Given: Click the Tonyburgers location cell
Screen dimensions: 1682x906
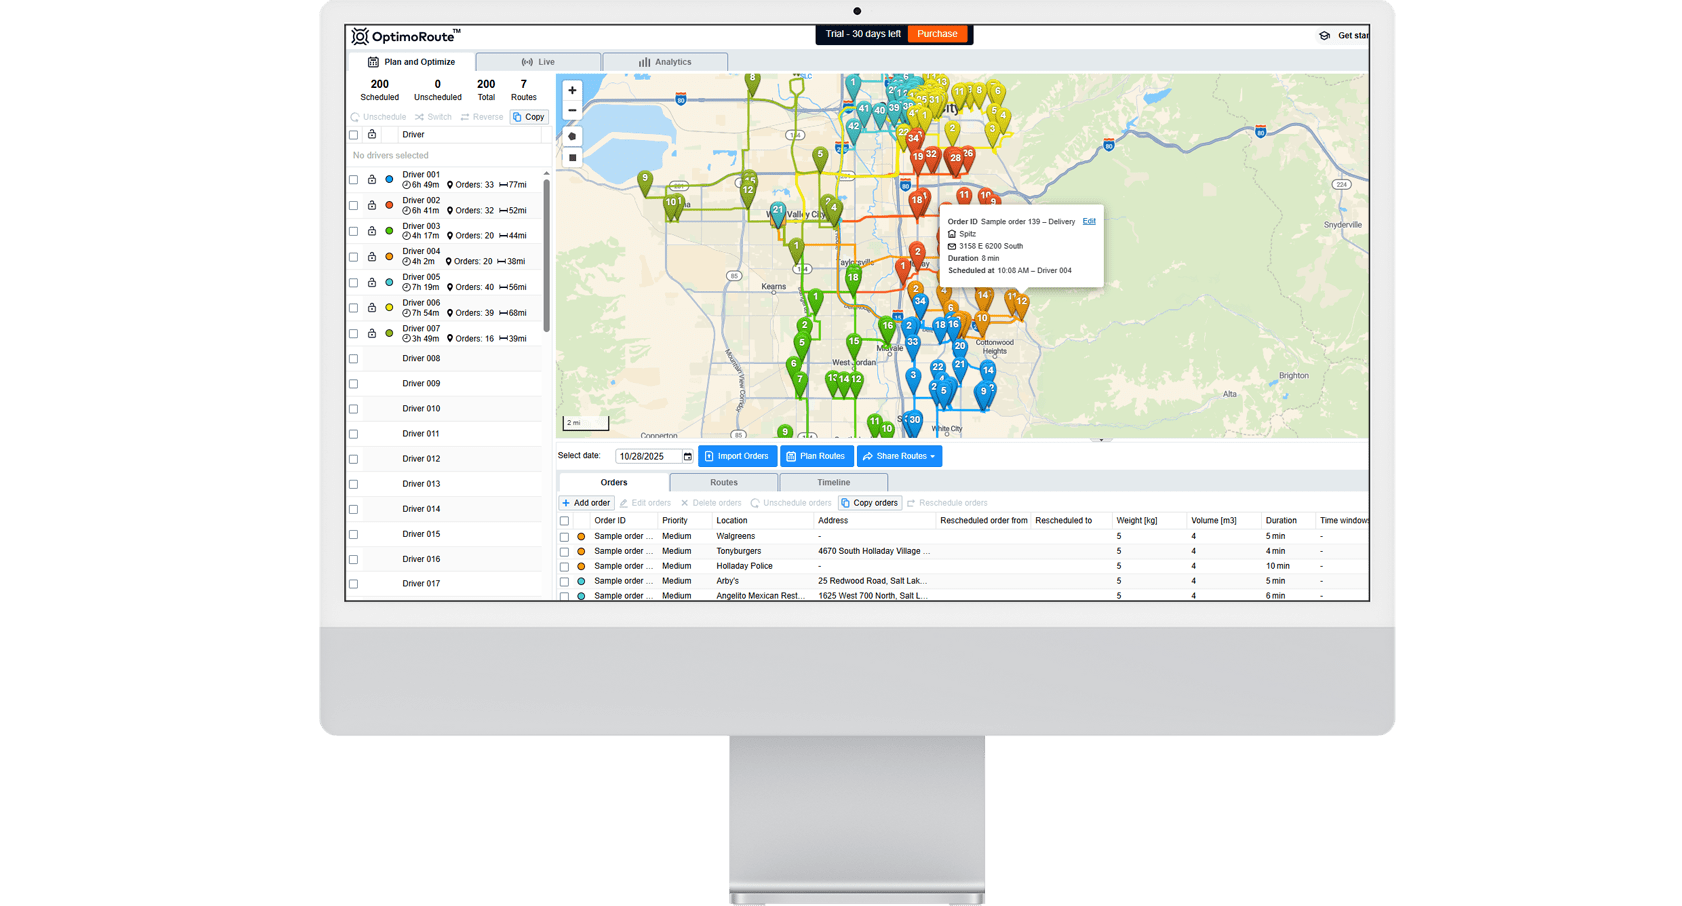Looking at the screenshot, I should [739, 551].
